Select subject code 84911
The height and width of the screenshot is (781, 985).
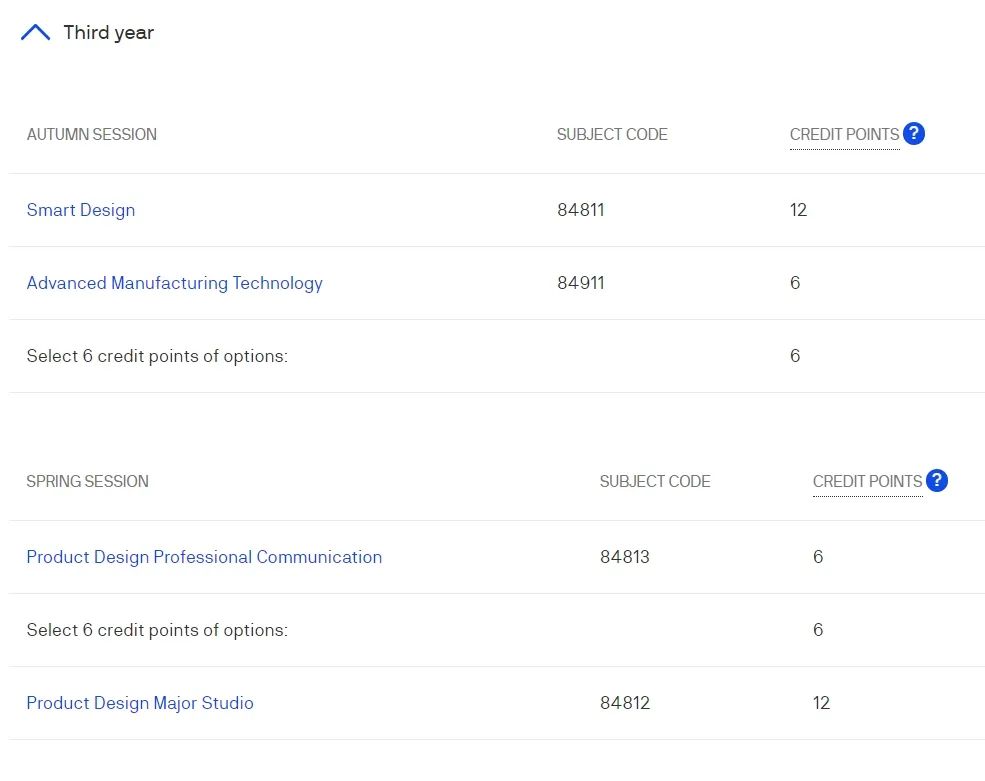[x=580, y=283]
